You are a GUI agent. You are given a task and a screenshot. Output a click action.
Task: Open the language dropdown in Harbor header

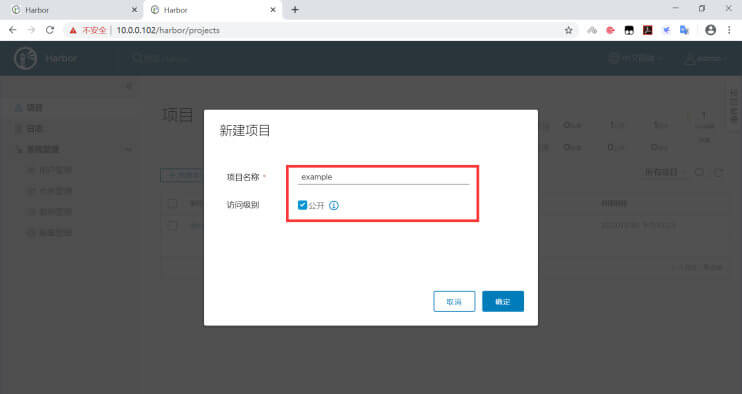[635, 59]
